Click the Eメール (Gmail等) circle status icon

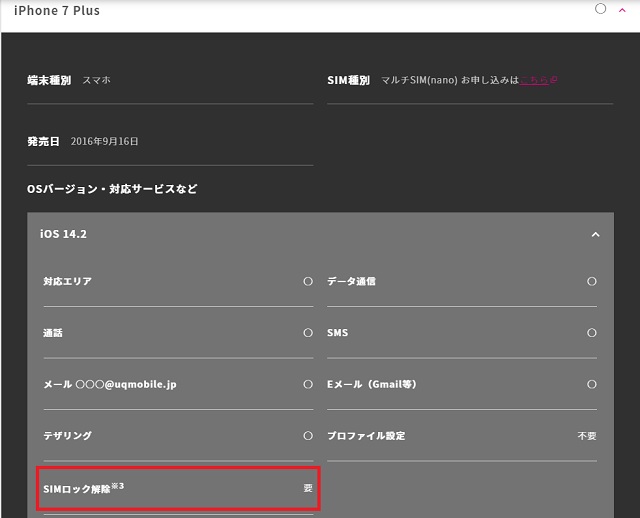(x=592, y=384)
